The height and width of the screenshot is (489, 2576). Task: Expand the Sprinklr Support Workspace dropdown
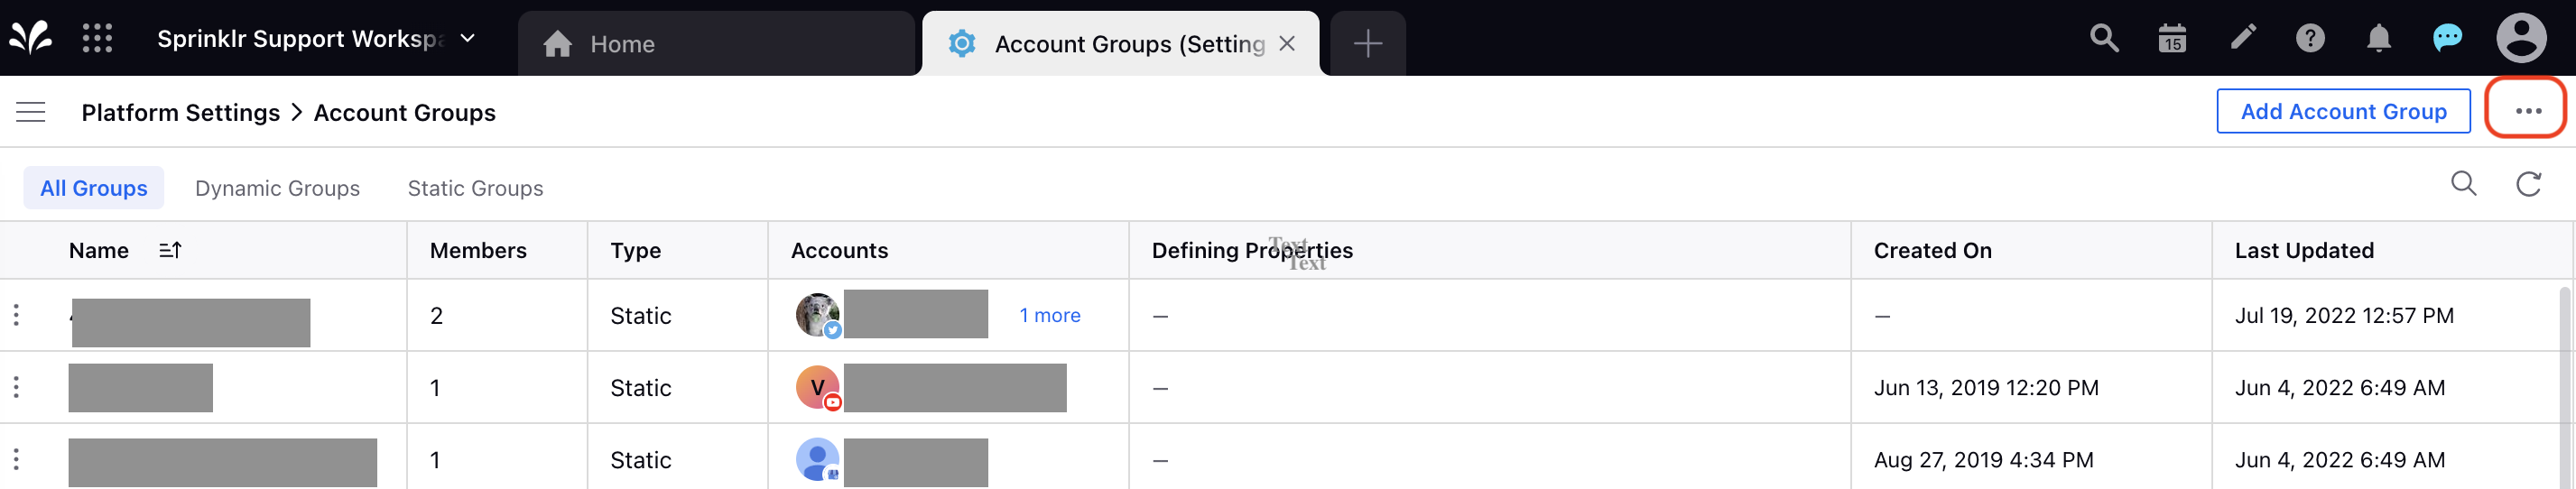467,39
